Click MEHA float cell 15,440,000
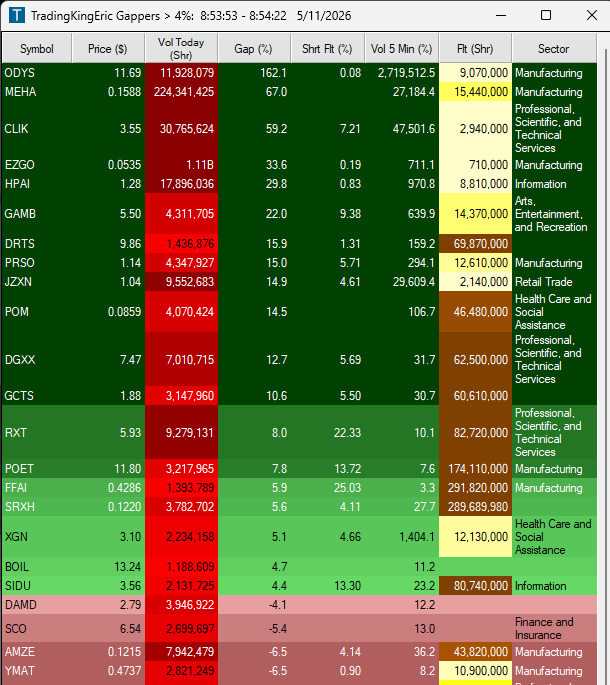The image size is (610, 685). (475, 92)
